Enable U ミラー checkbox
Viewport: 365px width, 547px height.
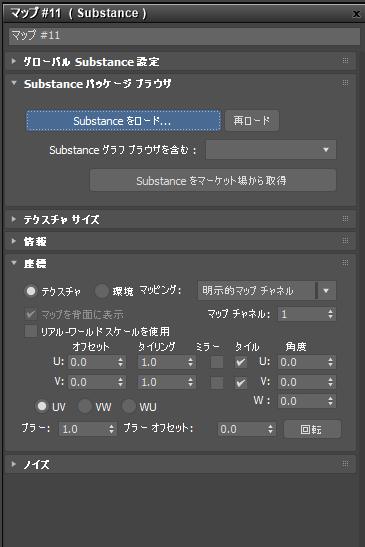pyautogui.click(x=217, y=362)
